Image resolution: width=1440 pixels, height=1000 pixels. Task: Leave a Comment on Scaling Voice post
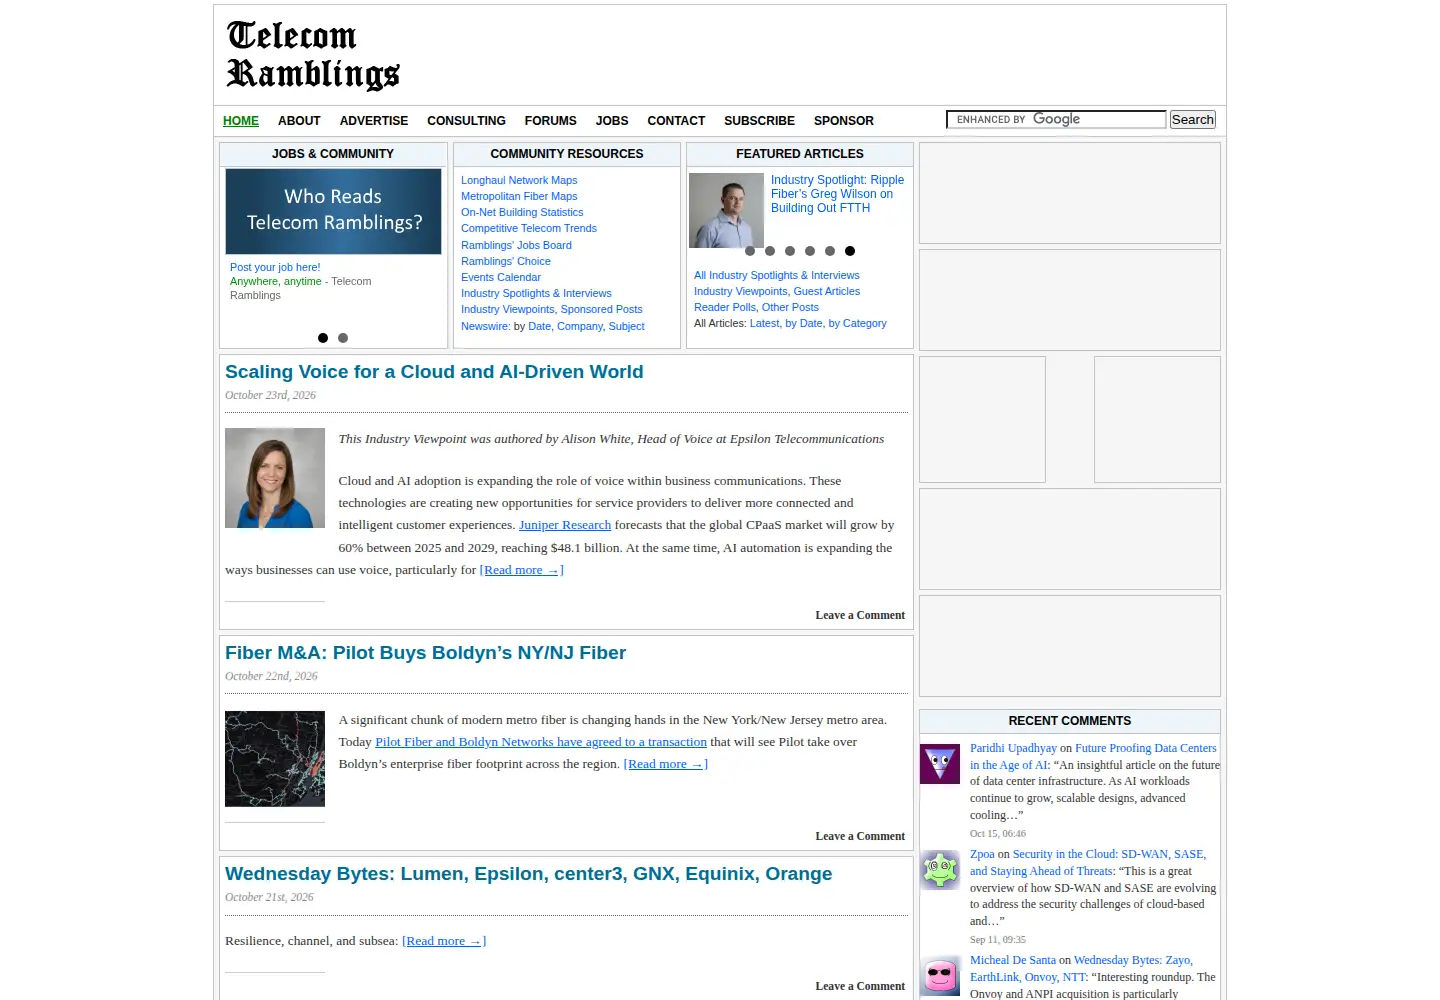pyautogui.click(x=860, y=615)
